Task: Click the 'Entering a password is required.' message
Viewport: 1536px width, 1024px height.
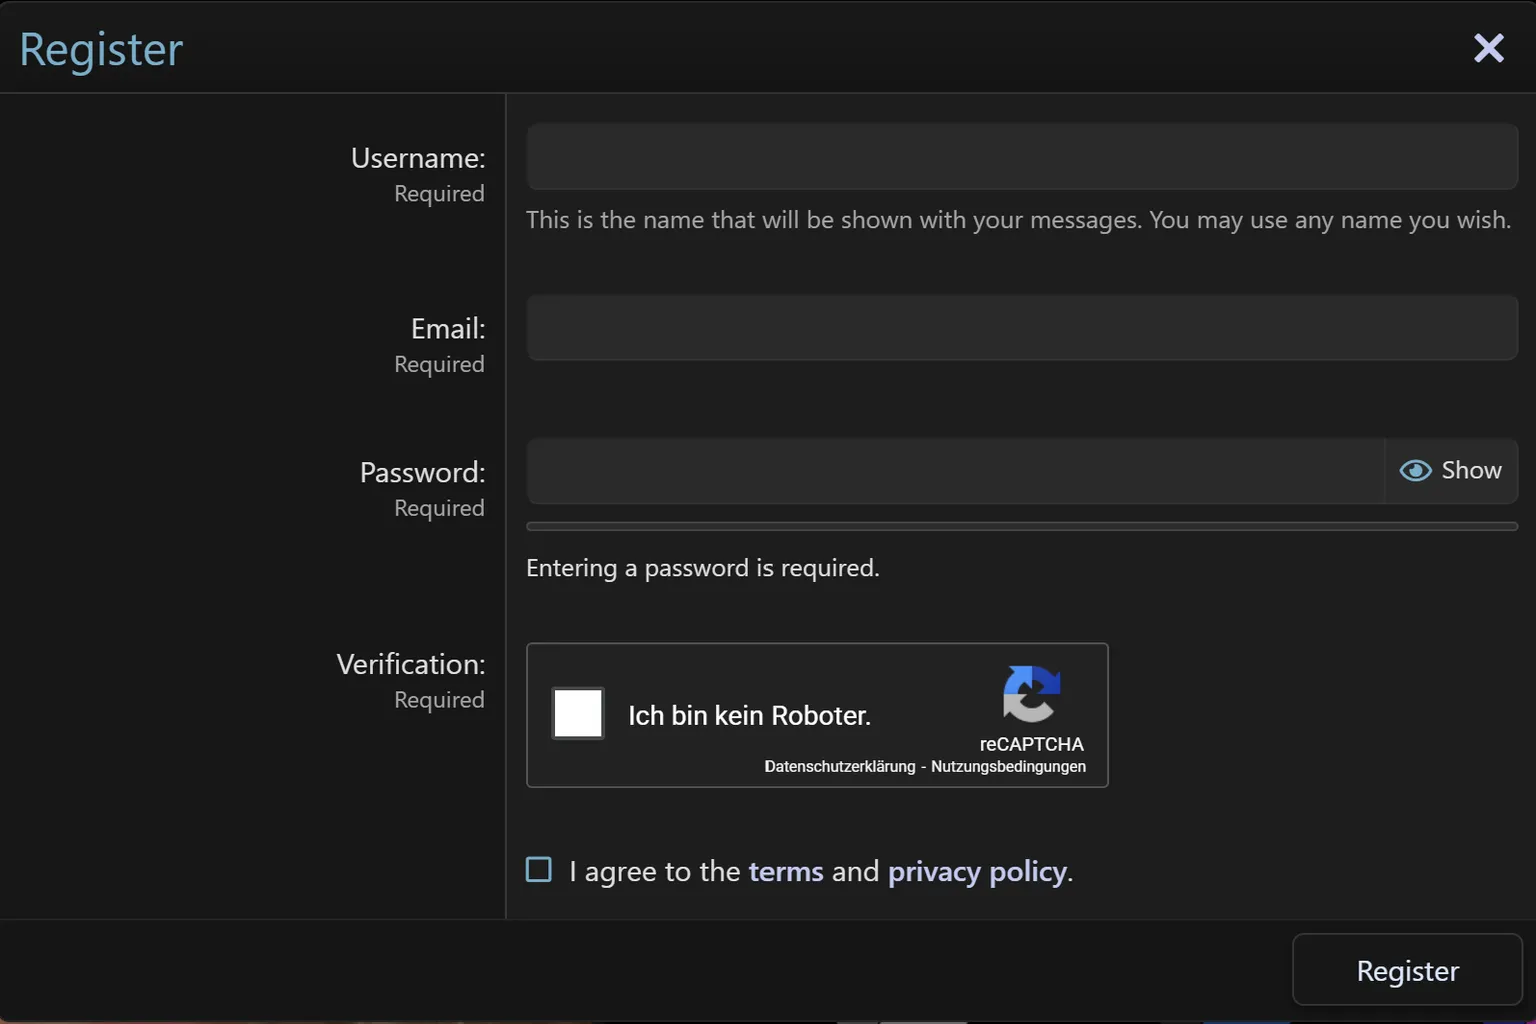Action: (703, 568)
